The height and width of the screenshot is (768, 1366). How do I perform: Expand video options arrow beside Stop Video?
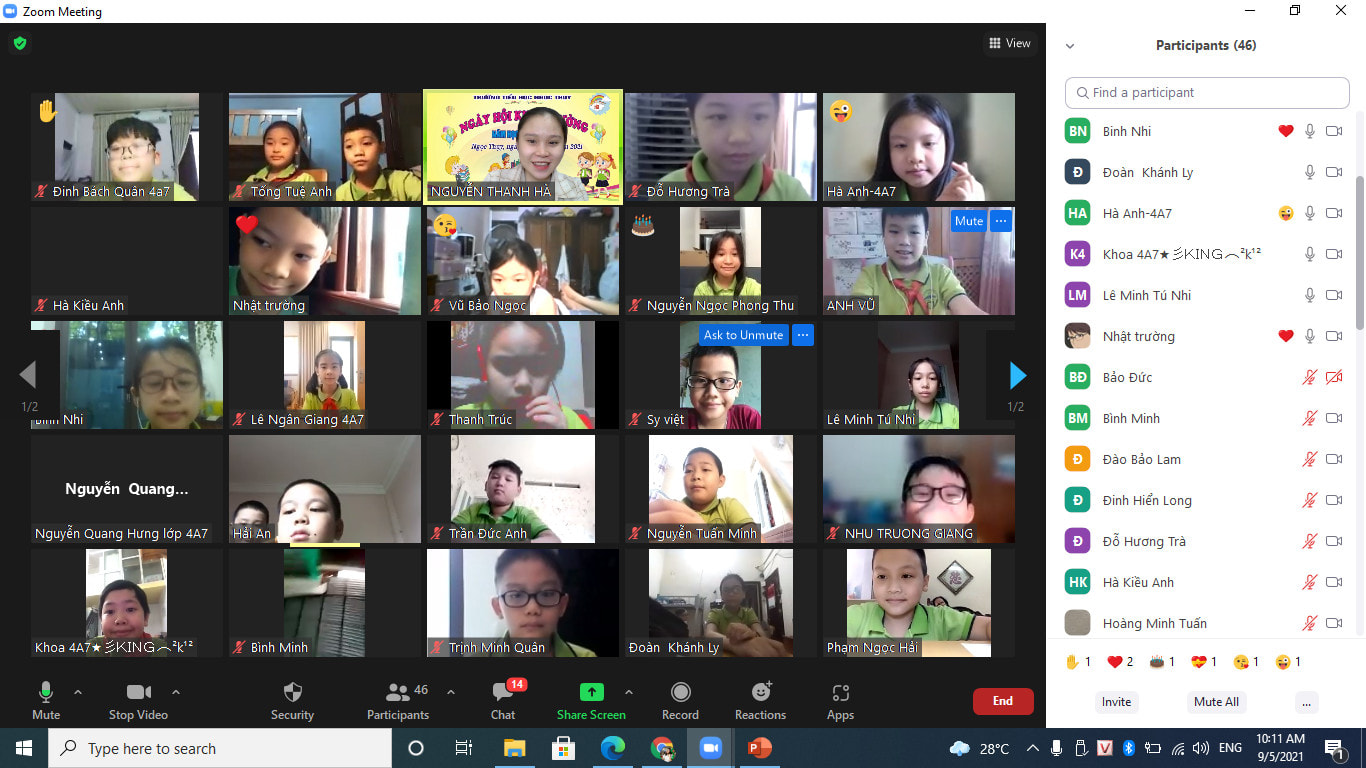pos(176,692)
